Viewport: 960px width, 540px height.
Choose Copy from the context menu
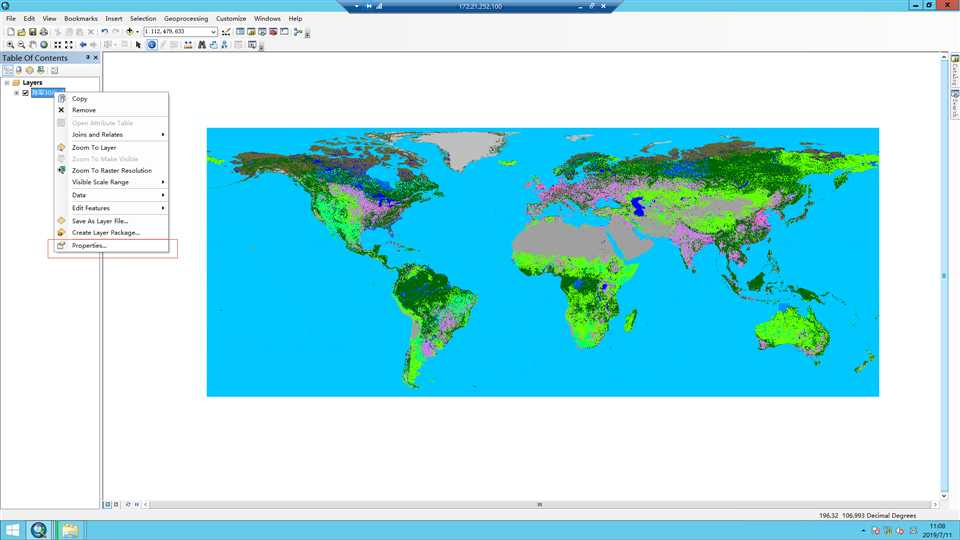pos(111,99)
